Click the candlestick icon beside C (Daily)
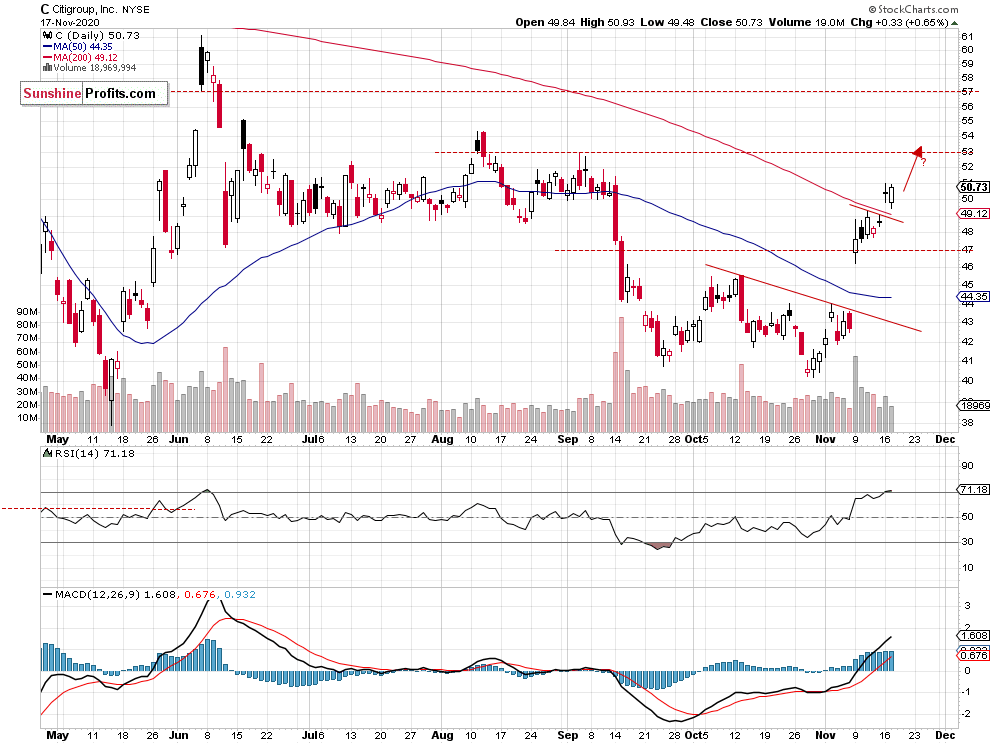This screenshot has height=744, width=990. coord(47,35)
